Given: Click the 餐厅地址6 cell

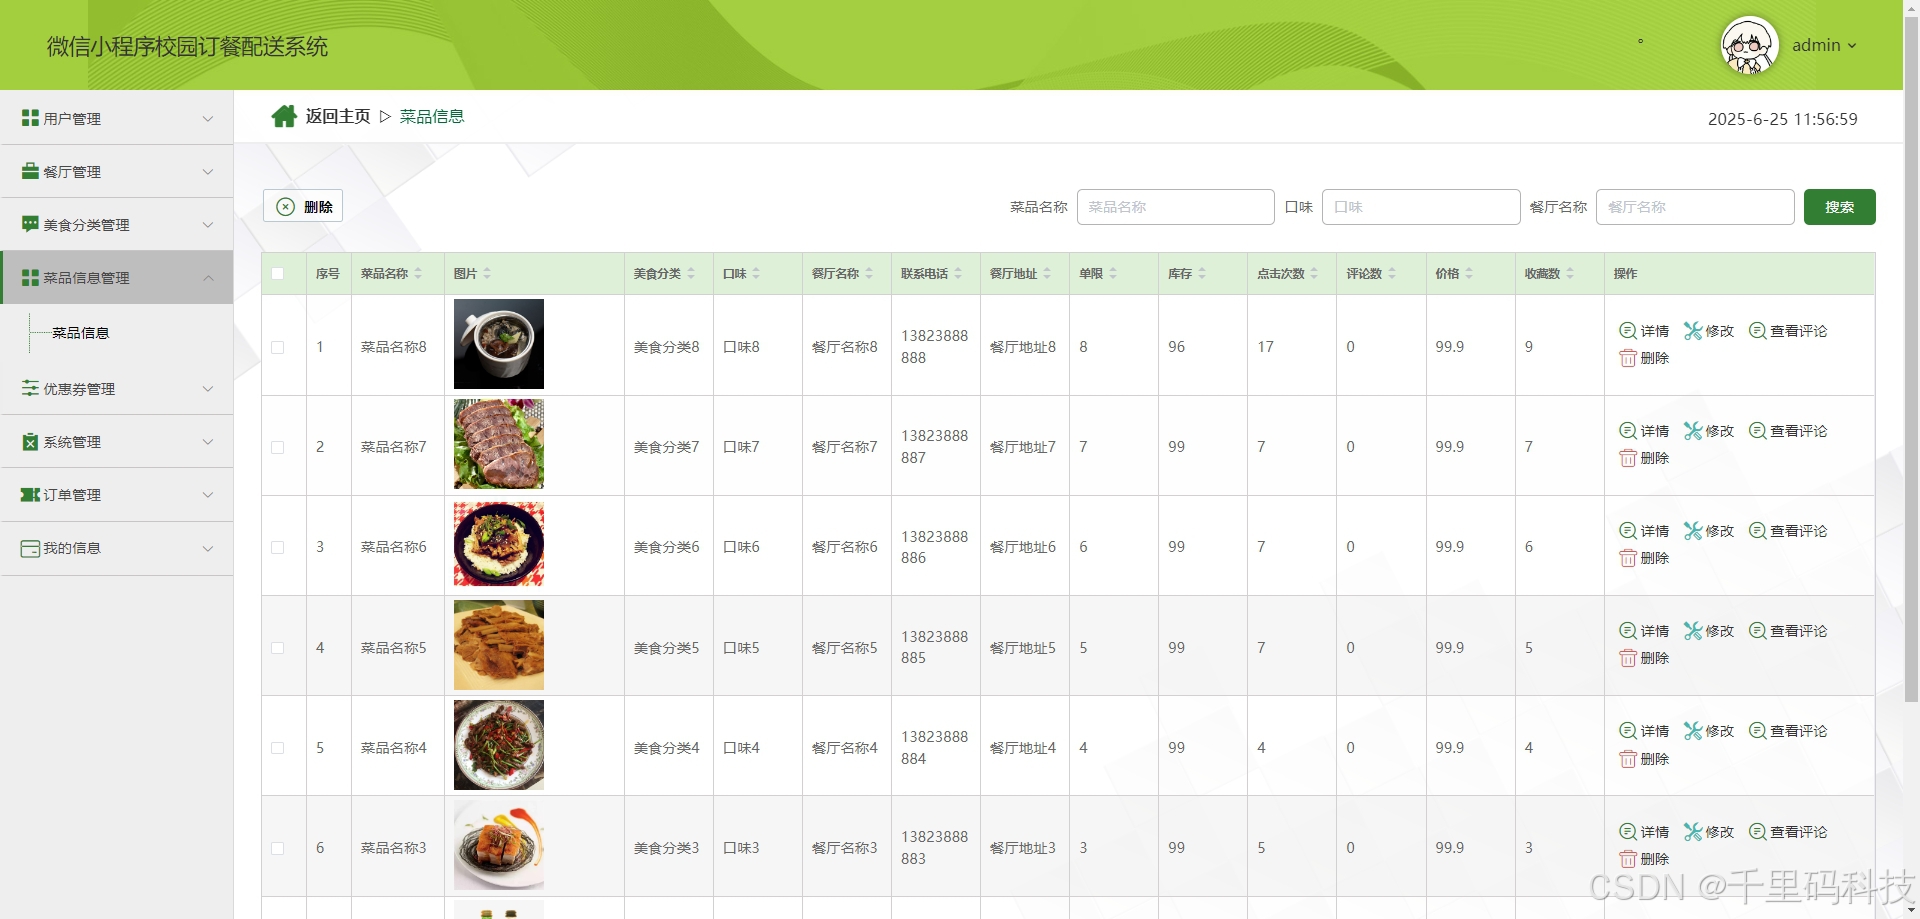Looking at the screenshot, I should click(1022, 547).
